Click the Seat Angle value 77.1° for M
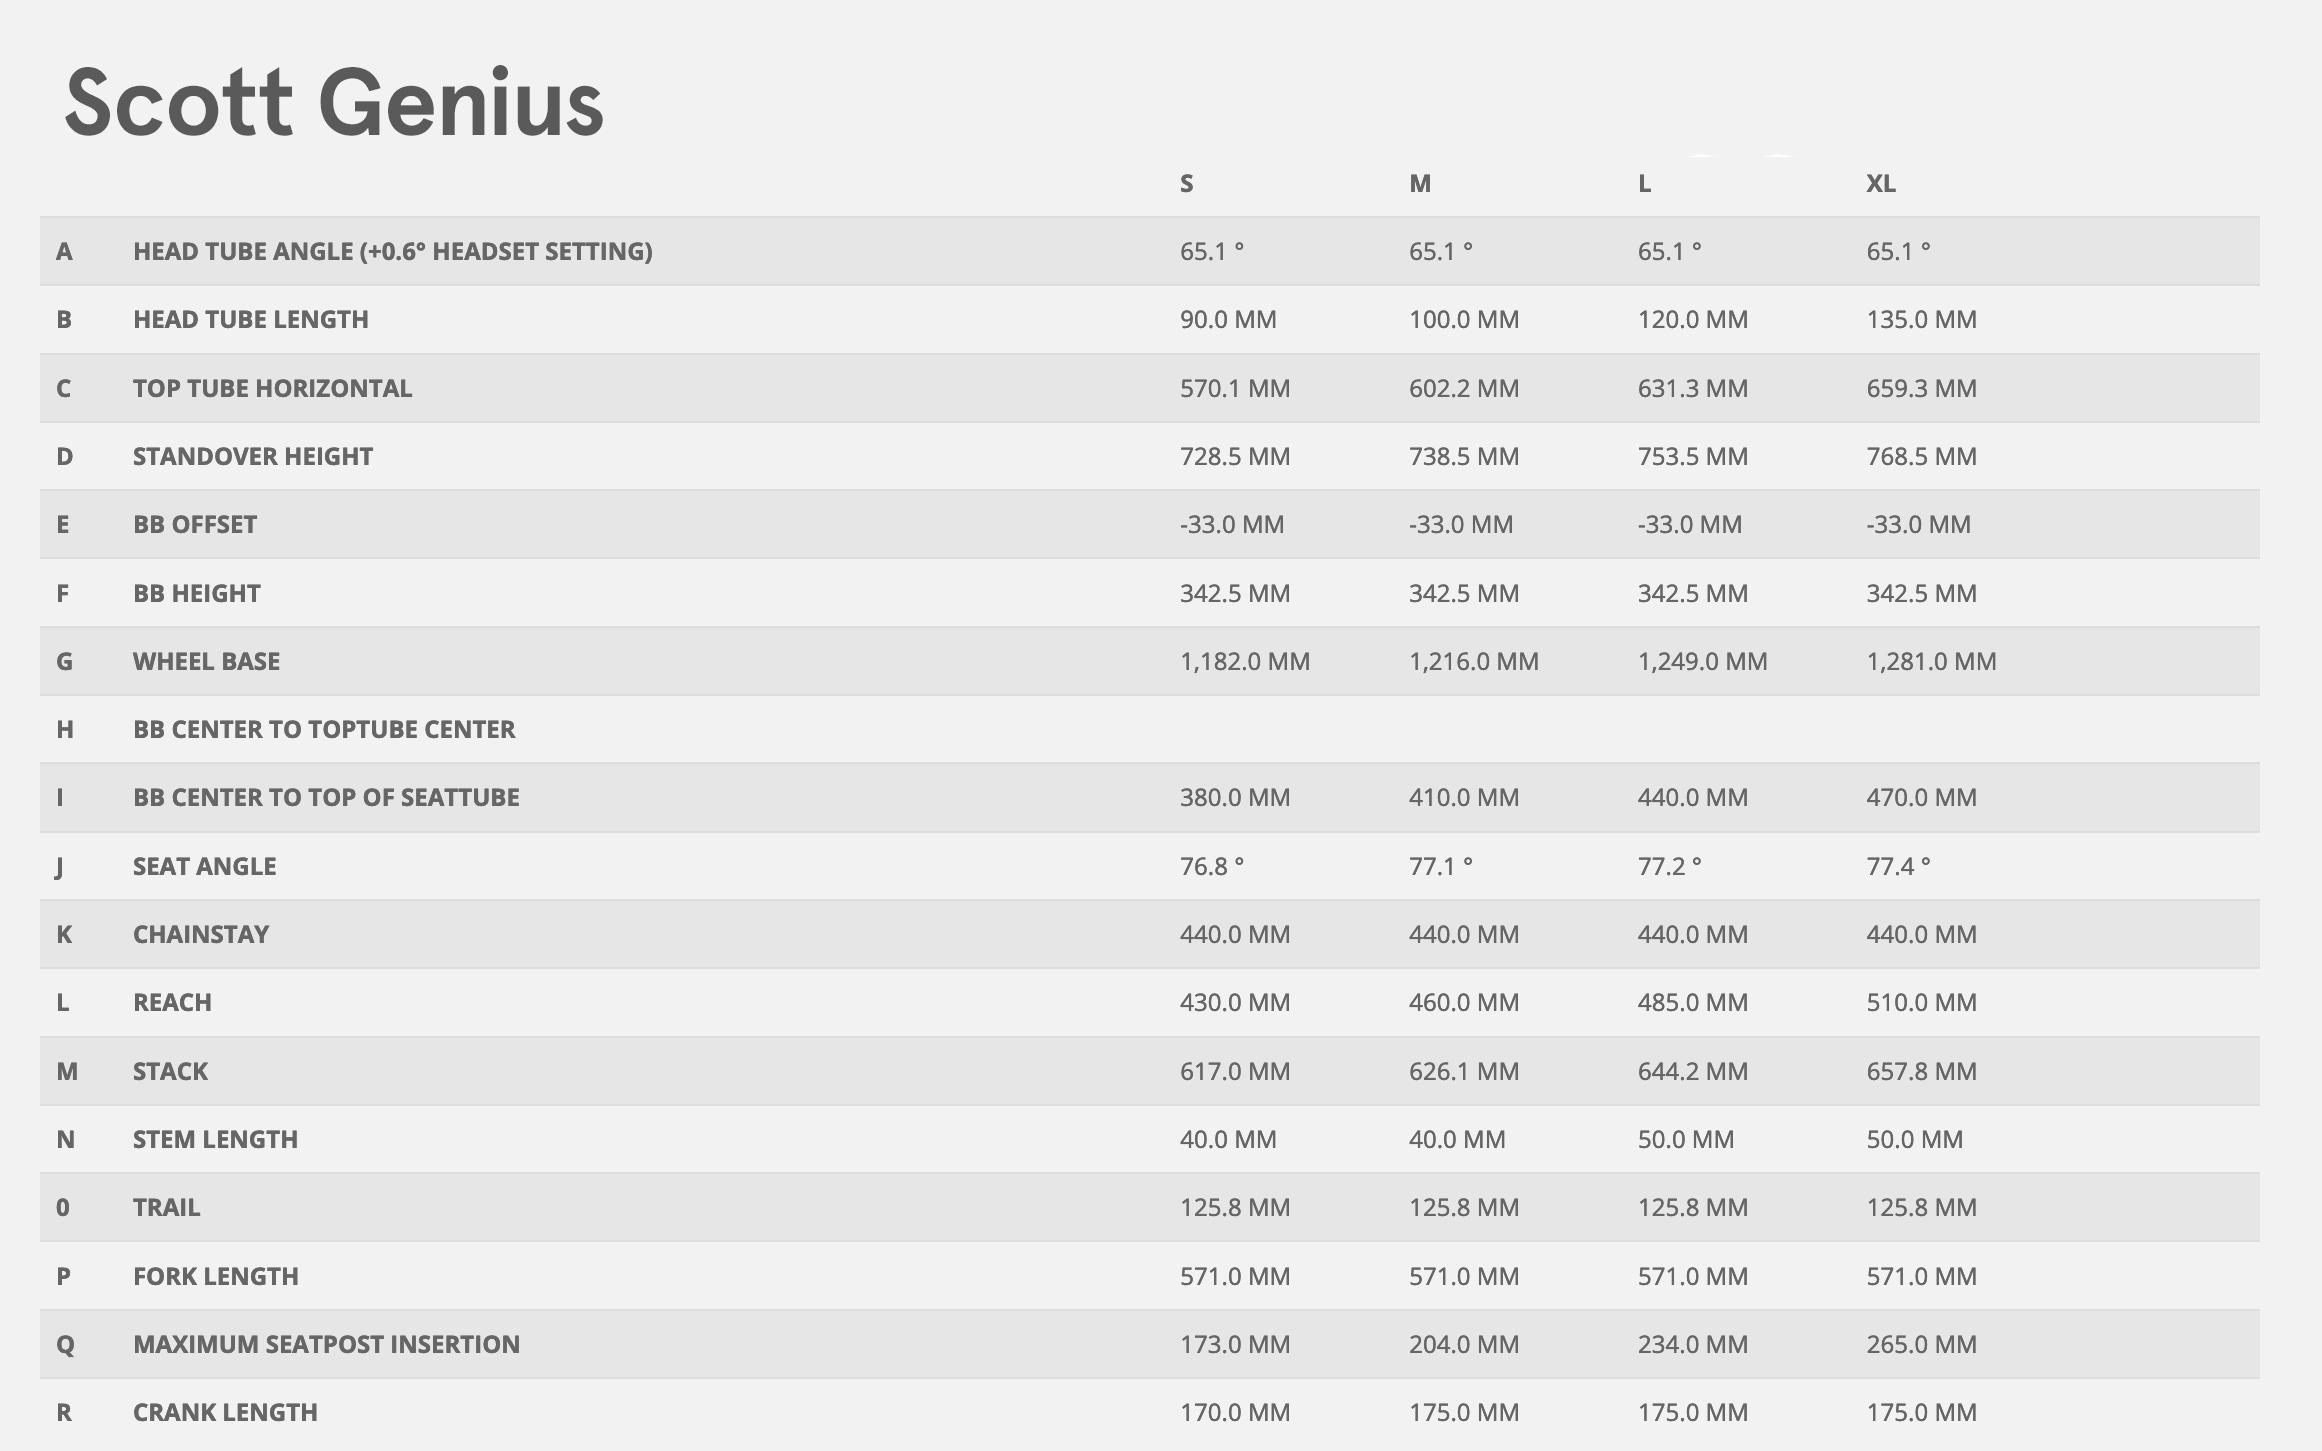The image size is (2322, 1451). click(1441, 866)
